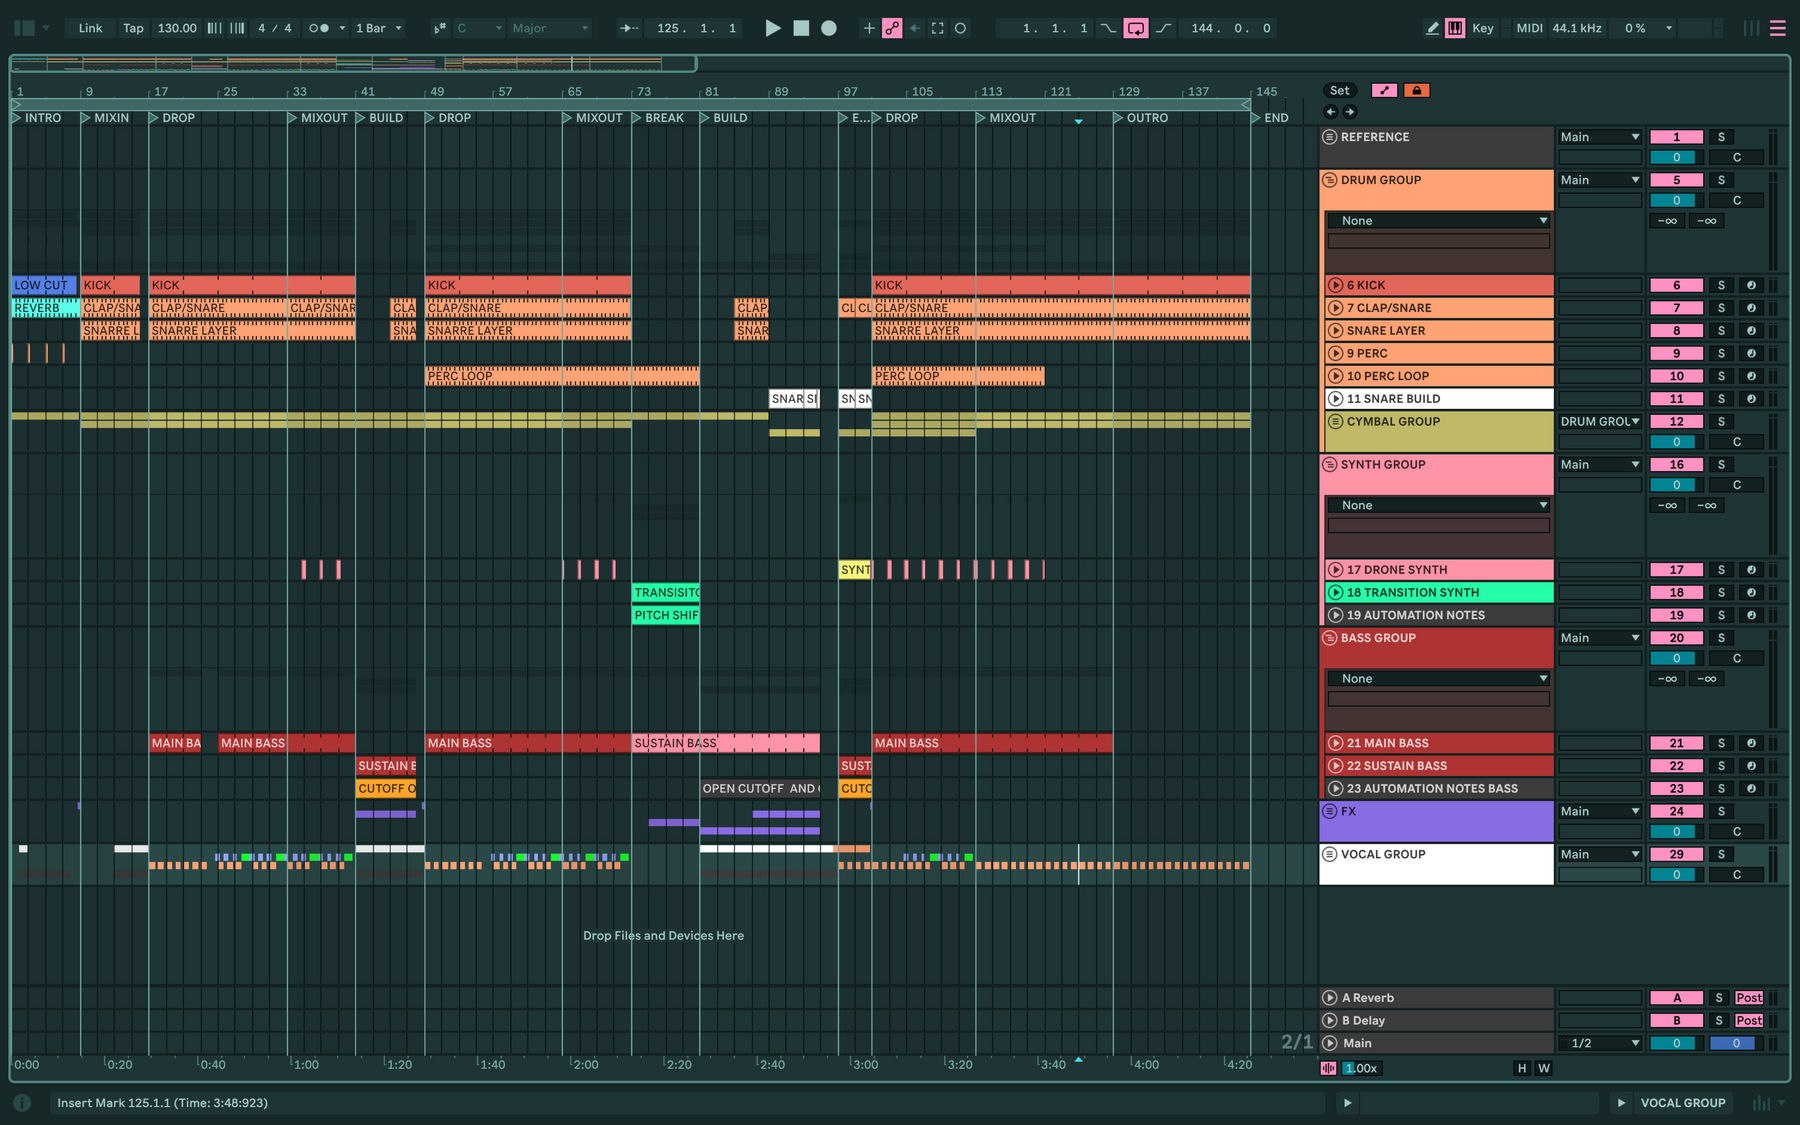Unfold the VOCAL GROUP track
The height and width of the screenshot is (1125, 1800).
click(1330, 854)
